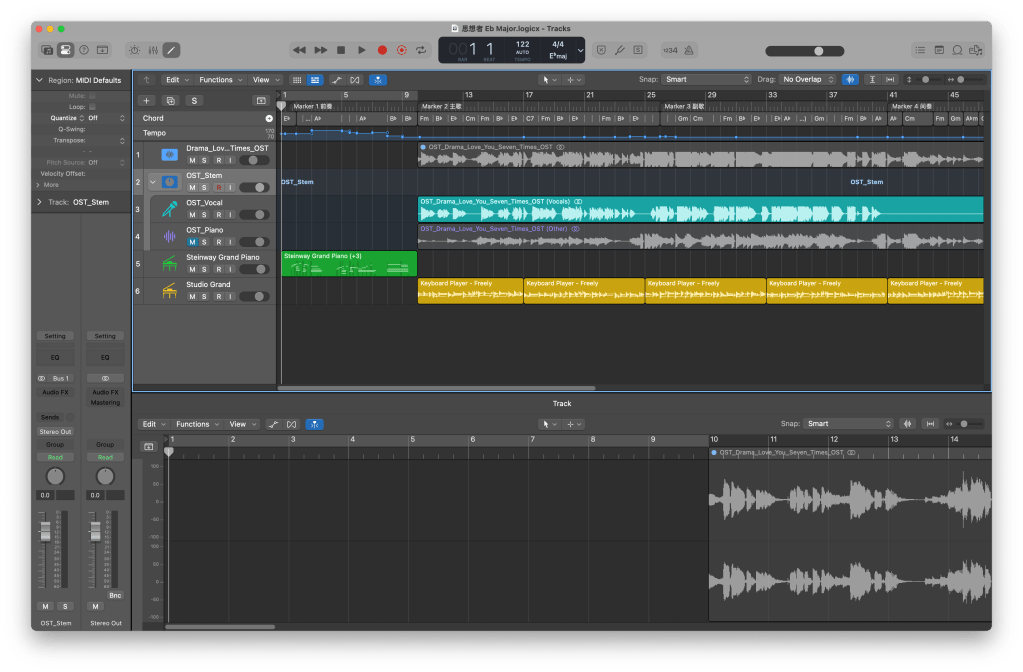Image resolution: width=1023 pixels, height=672 pixels.
Task: Open the Edit menu in the audio editor
Action: [152, 424]
